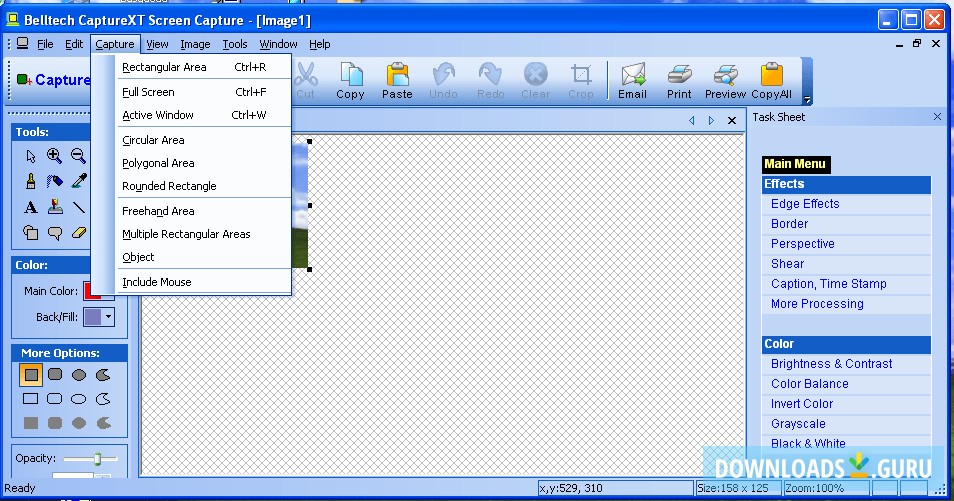Select outline rectangle shape option
Image resolution: width=954 pixels, height=501 pixels.
pyautogui.click(x=30, y=399)
